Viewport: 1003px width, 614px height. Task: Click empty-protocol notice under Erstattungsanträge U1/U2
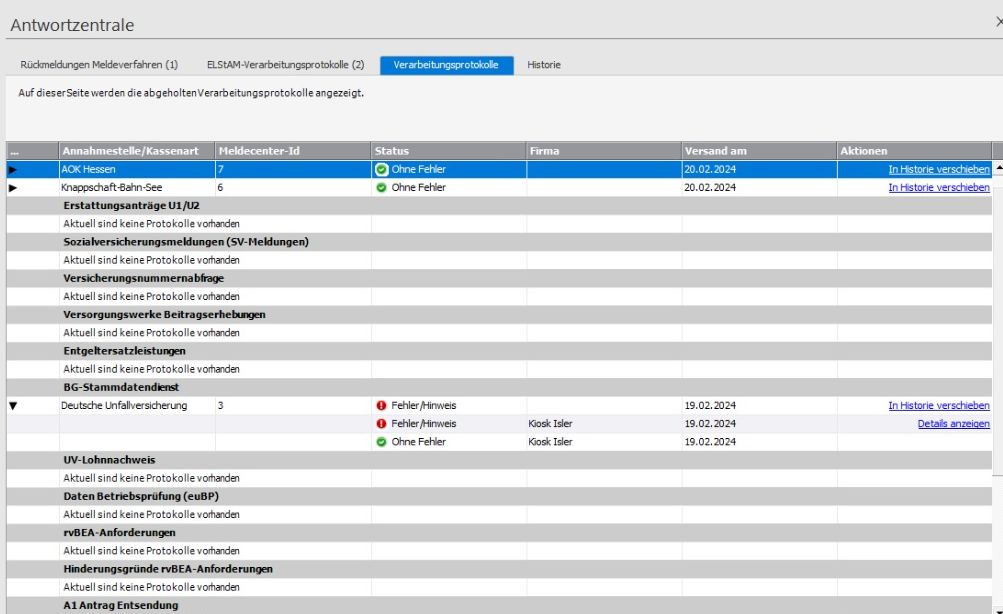click(152, 224)
